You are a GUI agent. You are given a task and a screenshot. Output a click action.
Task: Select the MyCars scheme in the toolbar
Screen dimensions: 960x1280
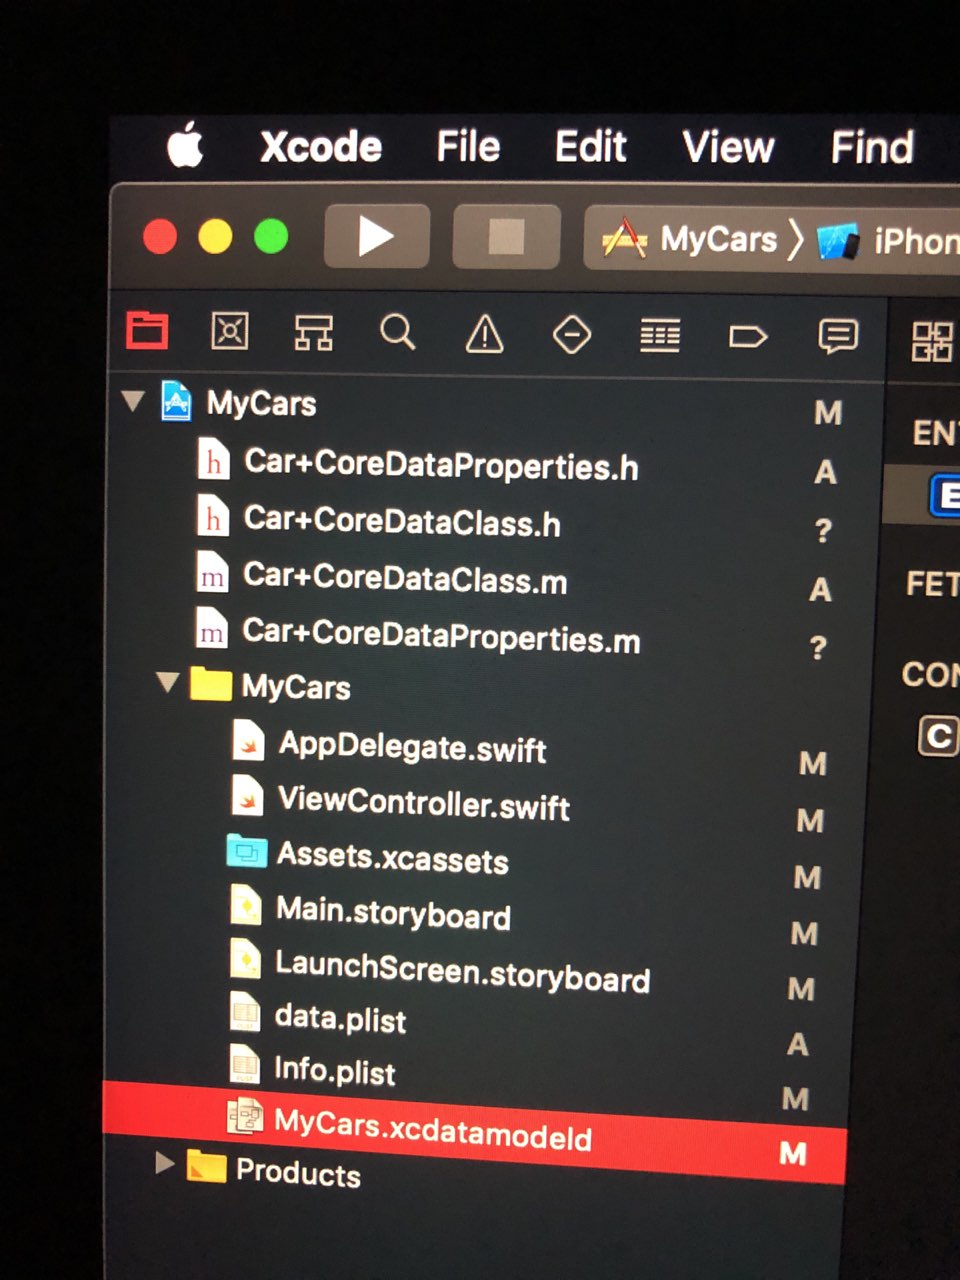(x=690, y=240)
